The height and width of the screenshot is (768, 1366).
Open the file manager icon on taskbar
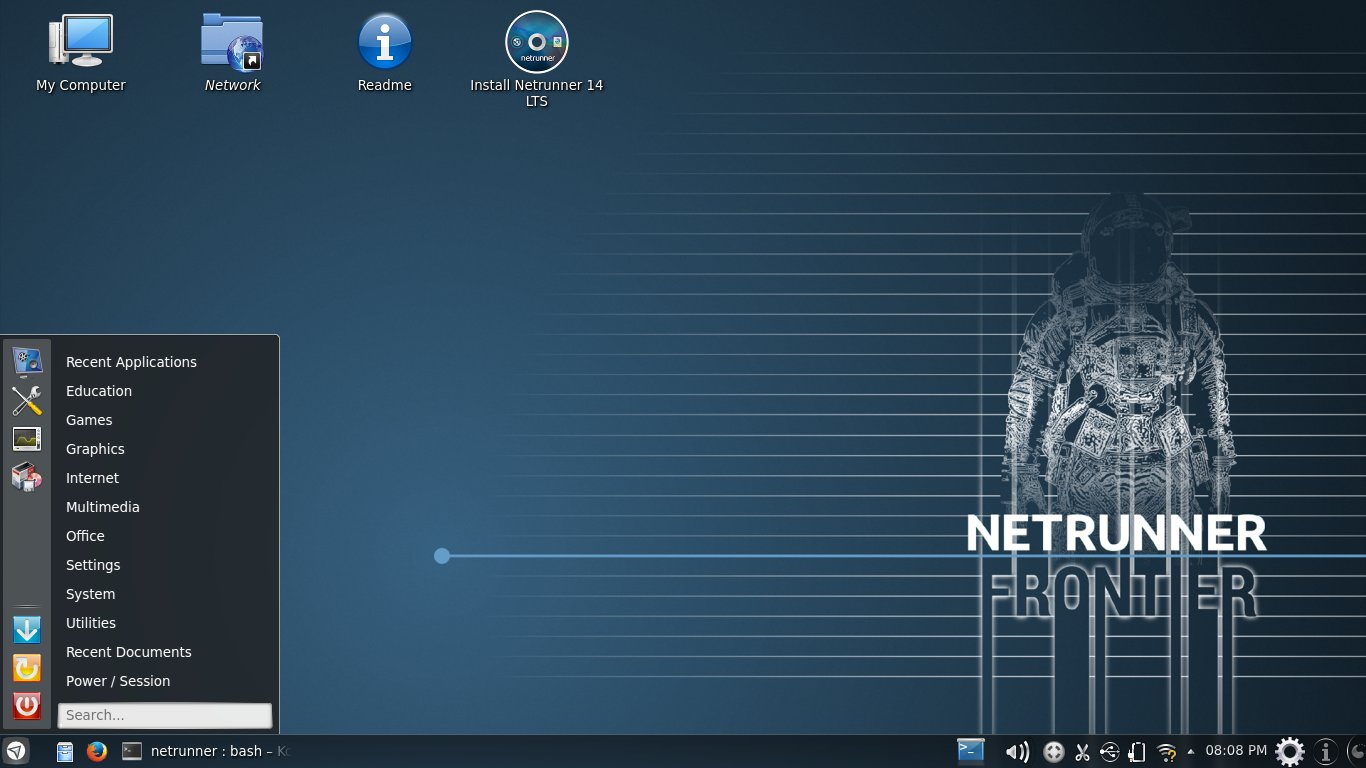(x=65, y=752)
